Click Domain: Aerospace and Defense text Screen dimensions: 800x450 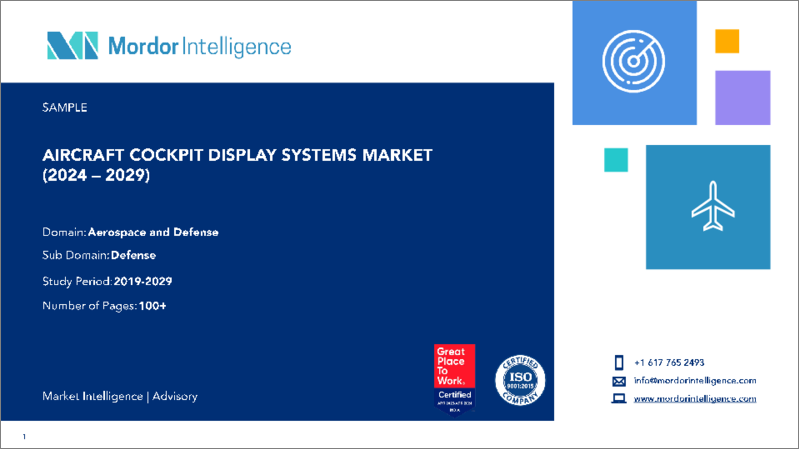point(130,232)
